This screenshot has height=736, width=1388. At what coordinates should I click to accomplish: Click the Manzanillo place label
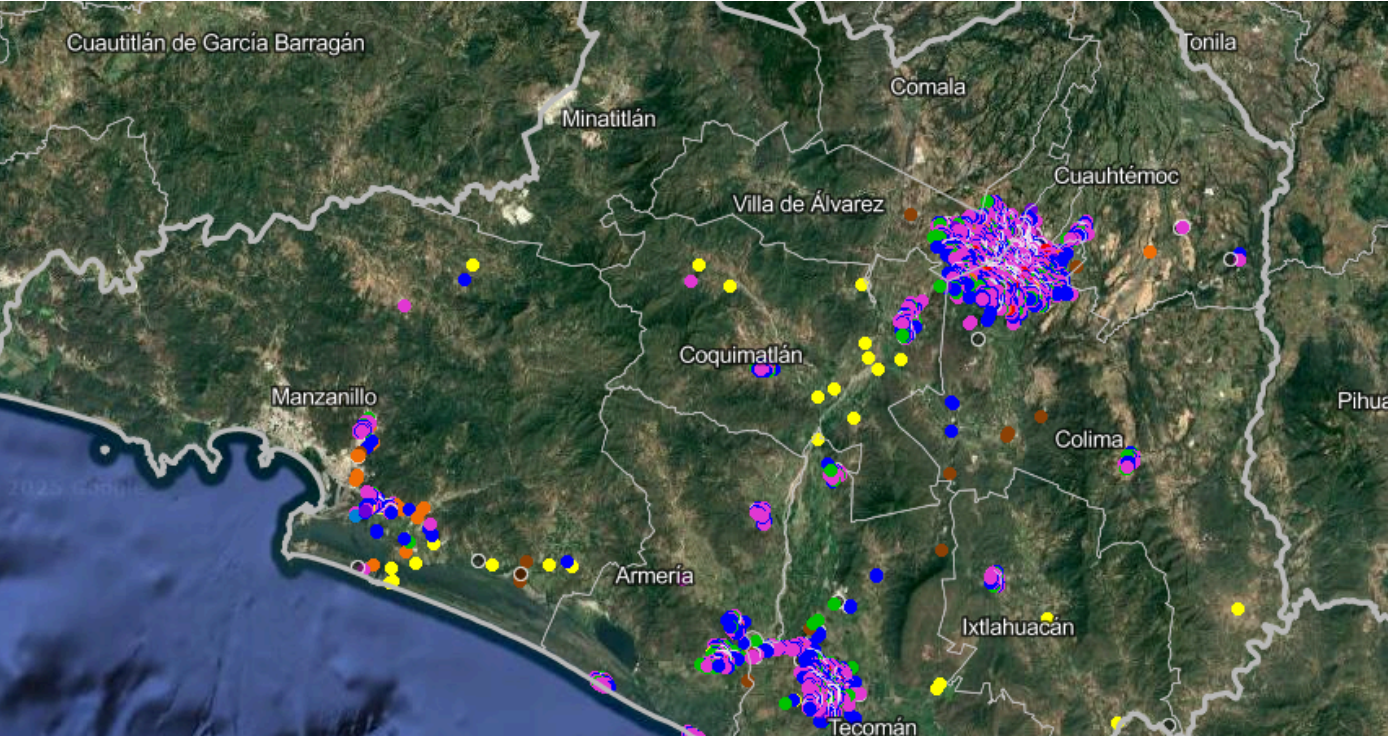point(324,397)
